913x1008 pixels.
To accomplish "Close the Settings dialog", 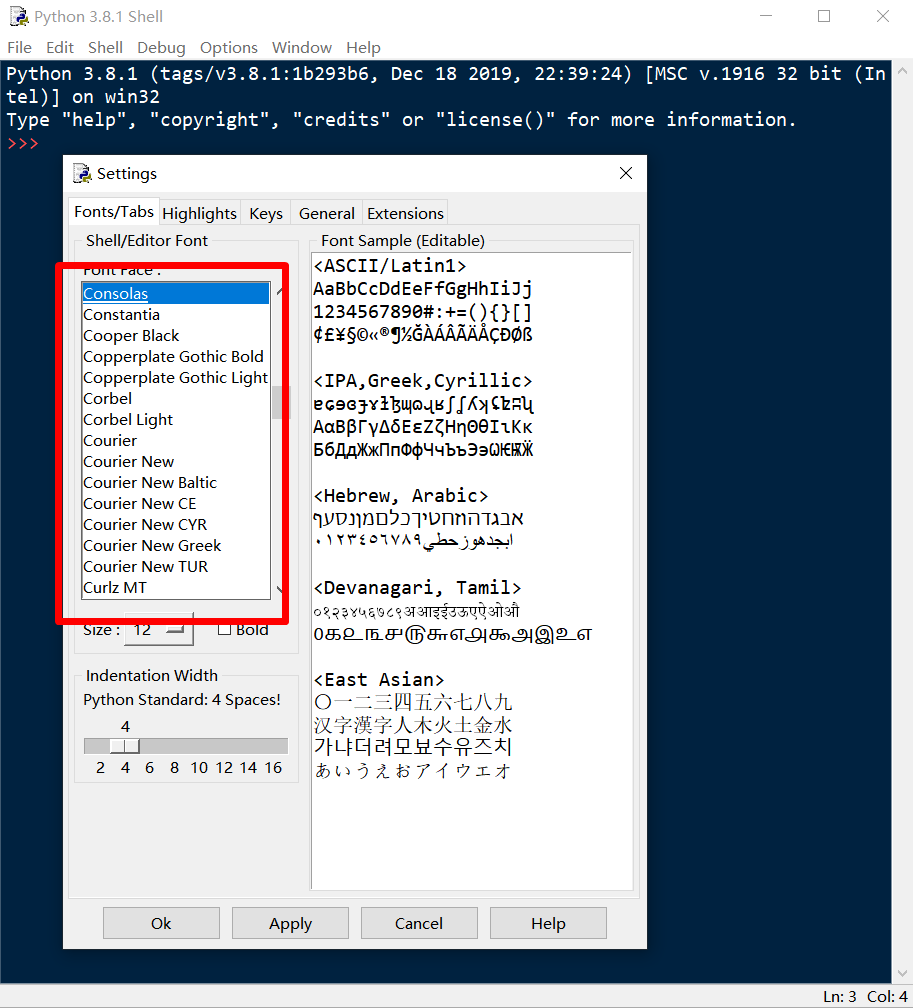I will click(x=626, y=173).
